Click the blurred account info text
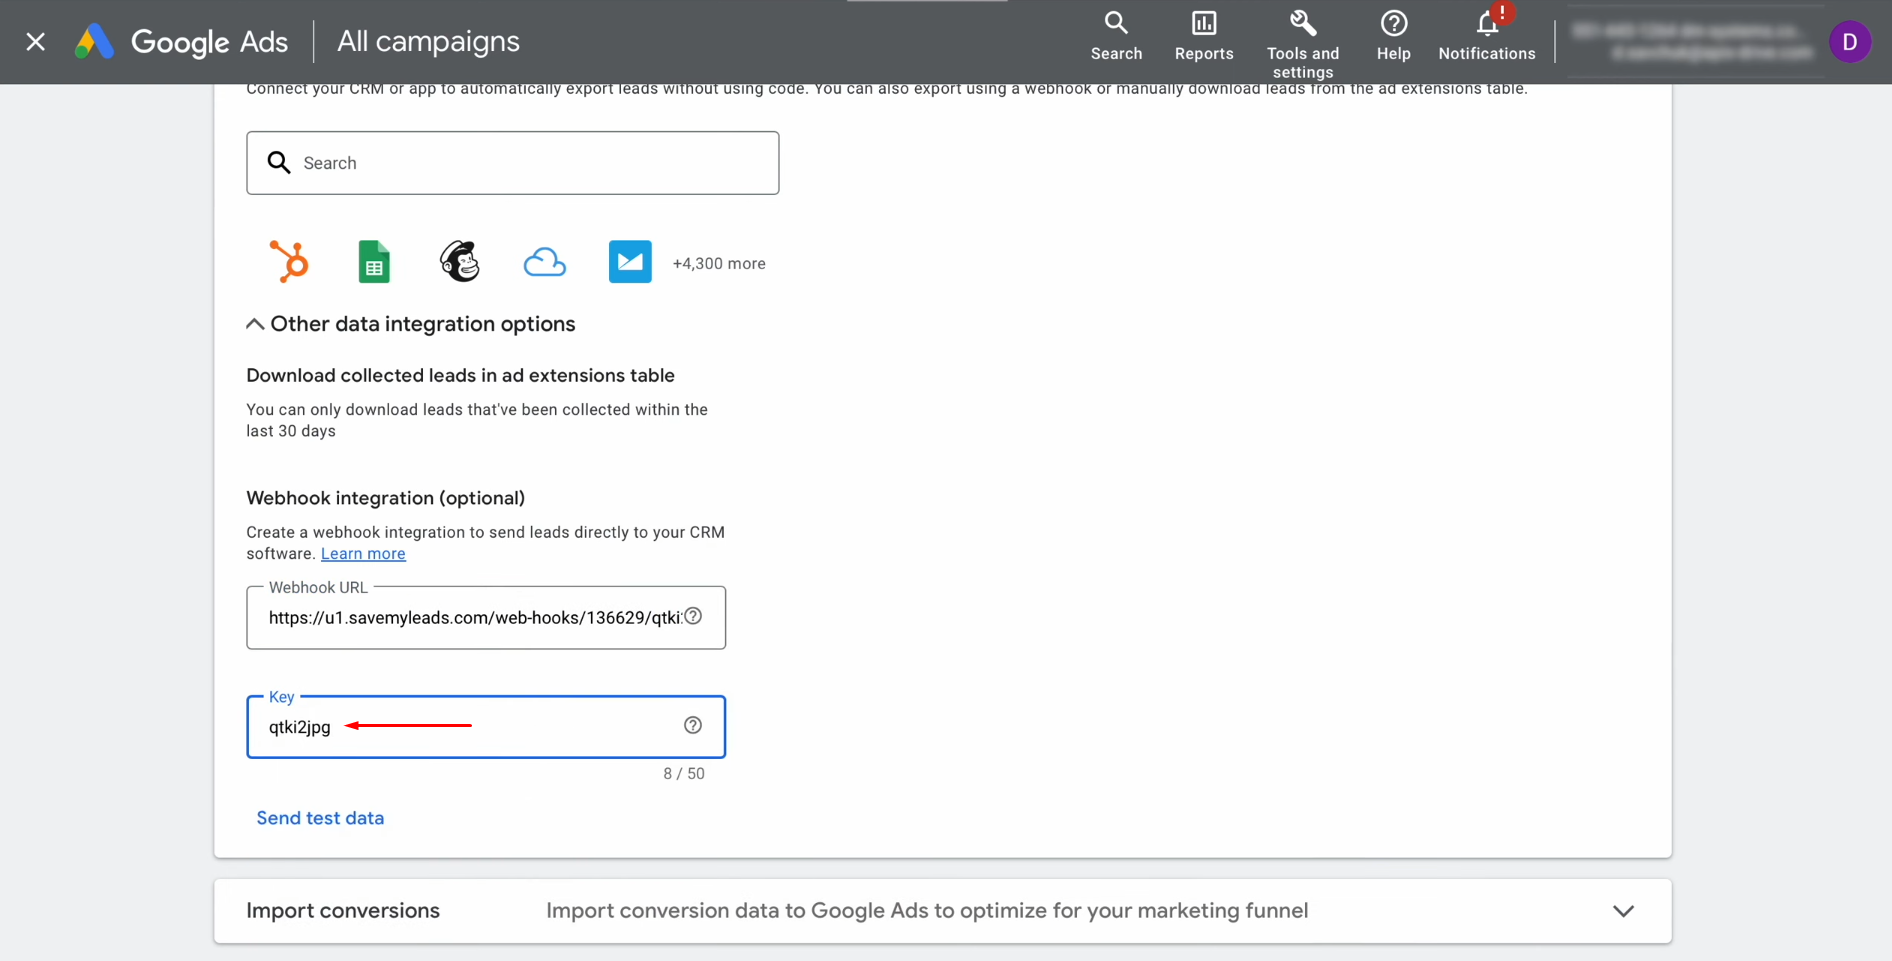Screen dimensions: 1892x961 [1692, 42]
